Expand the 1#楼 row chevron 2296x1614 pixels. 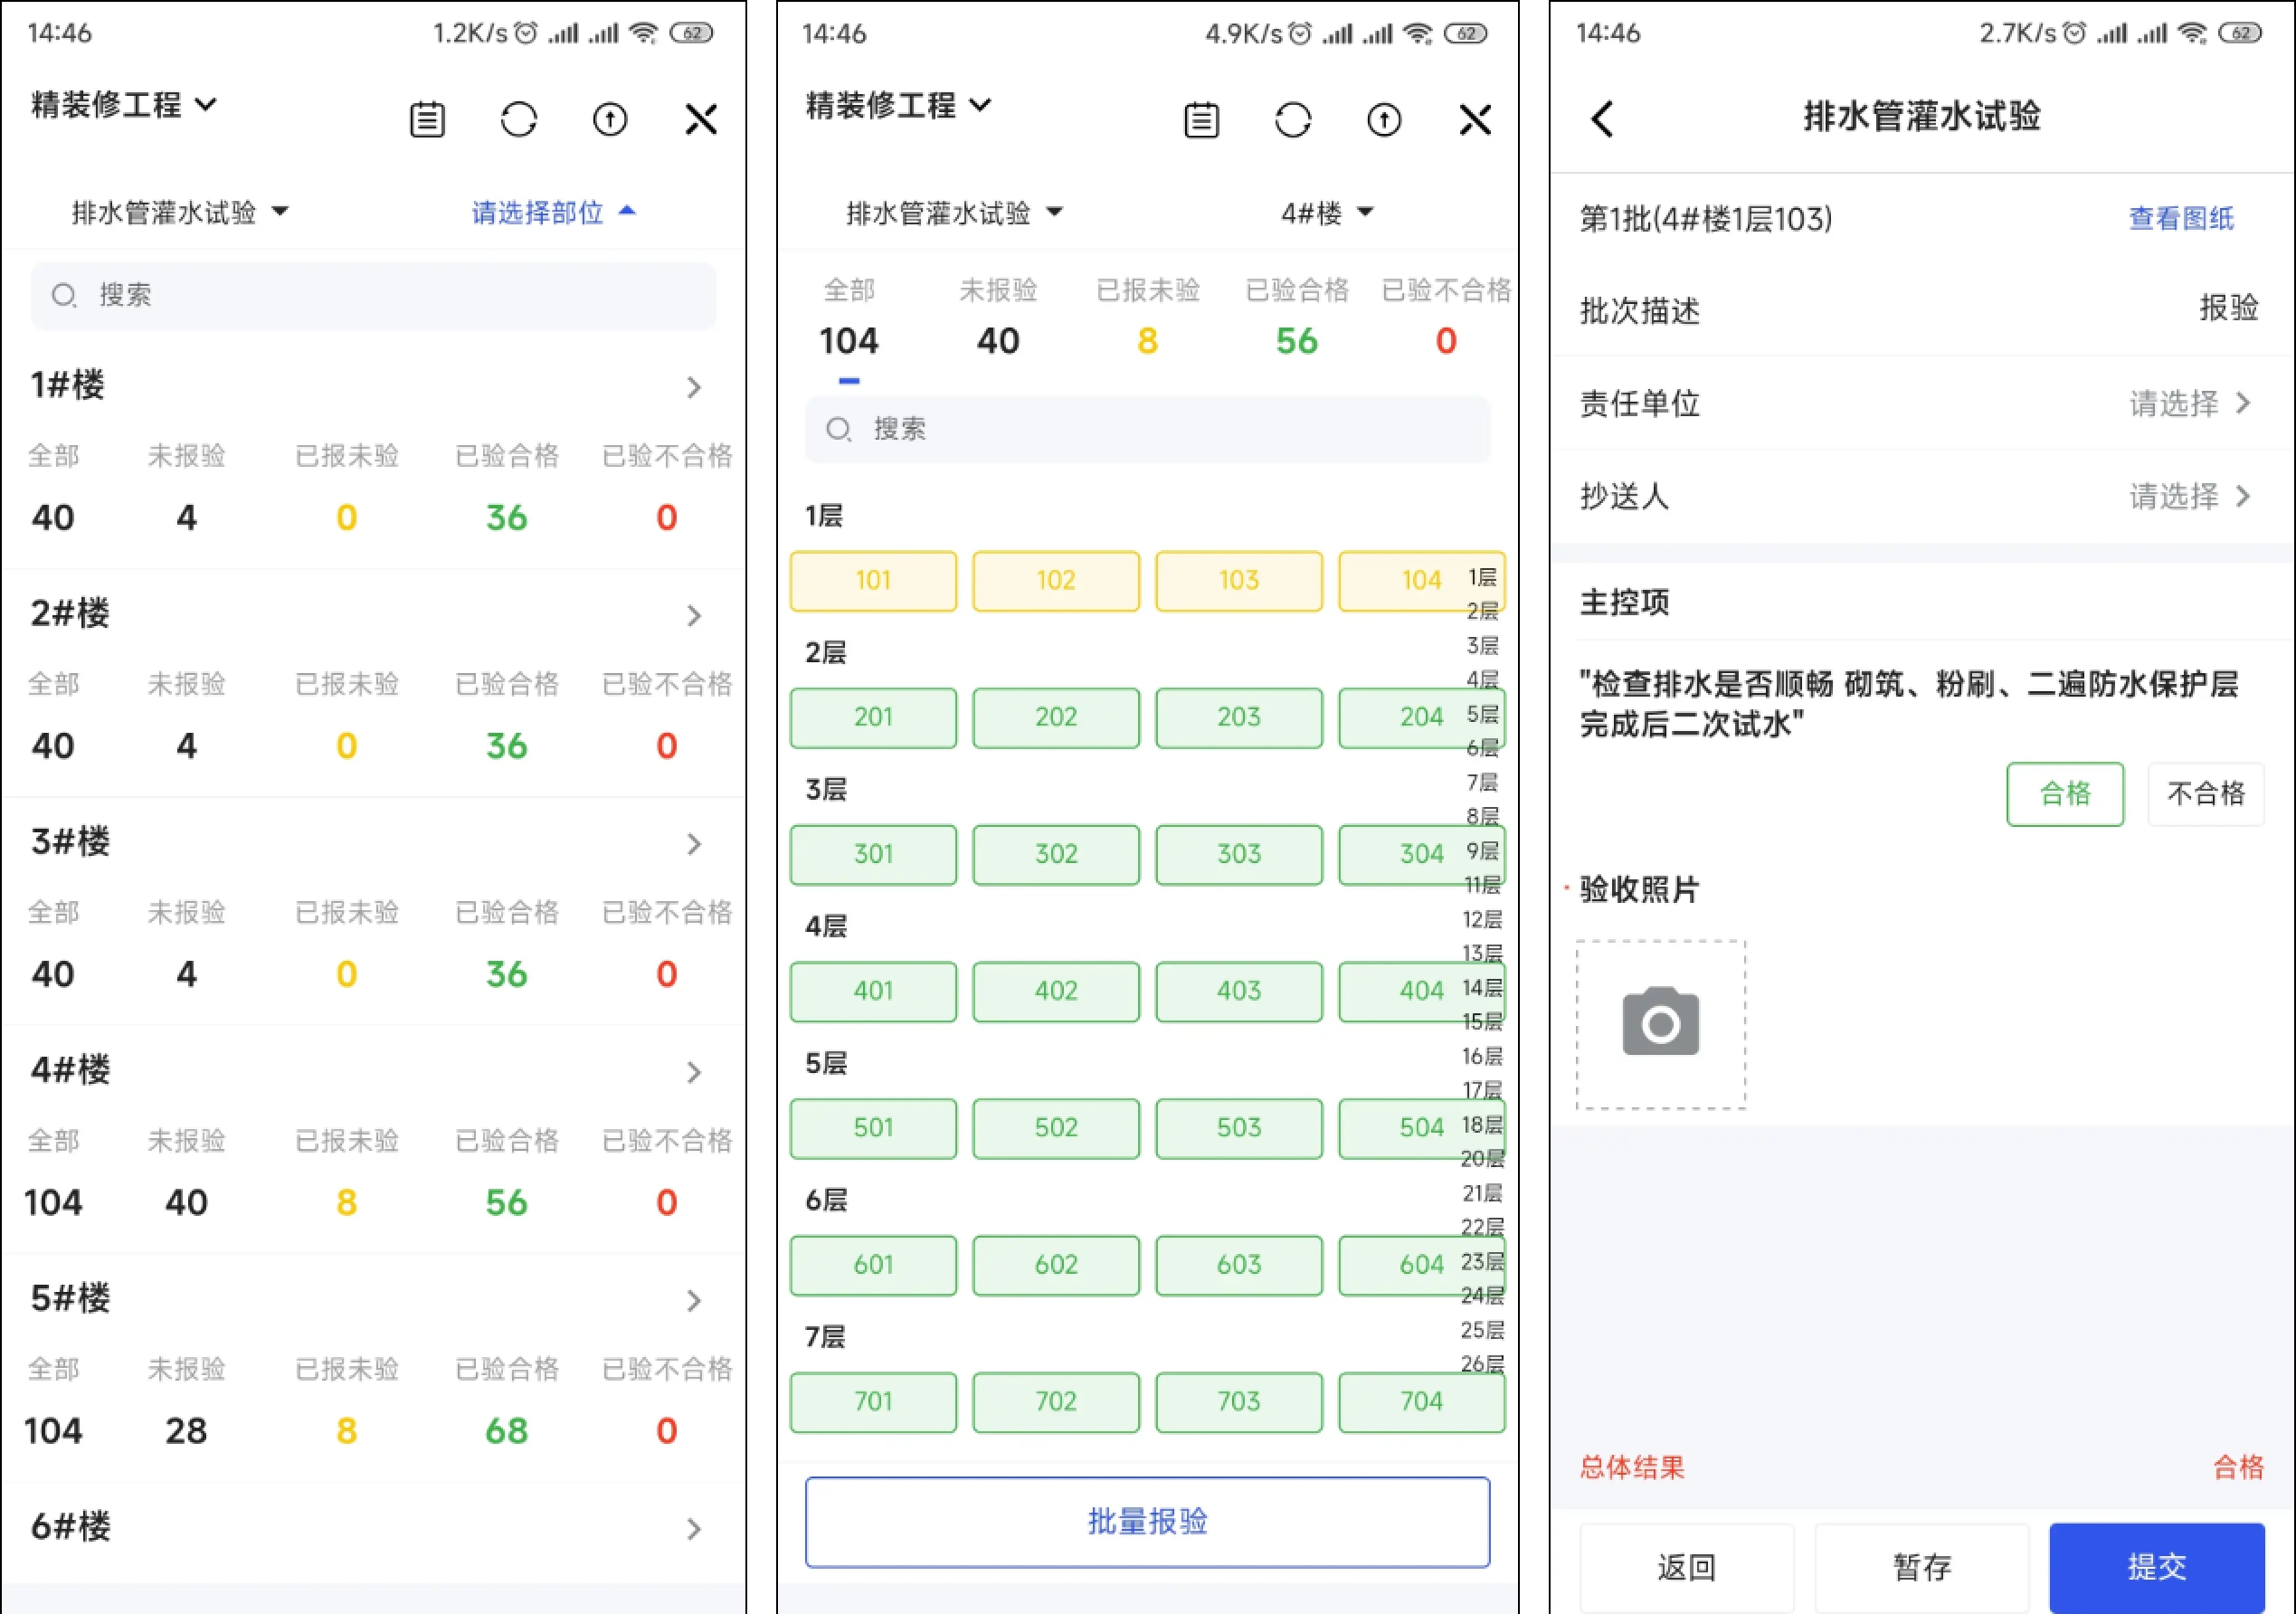click(694, 387)
